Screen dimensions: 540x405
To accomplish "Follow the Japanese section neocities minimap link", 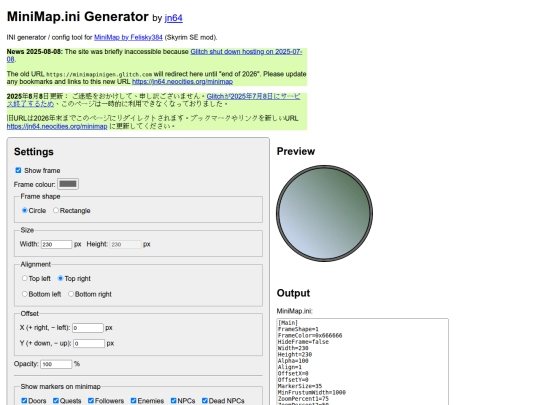I will 57,126.
